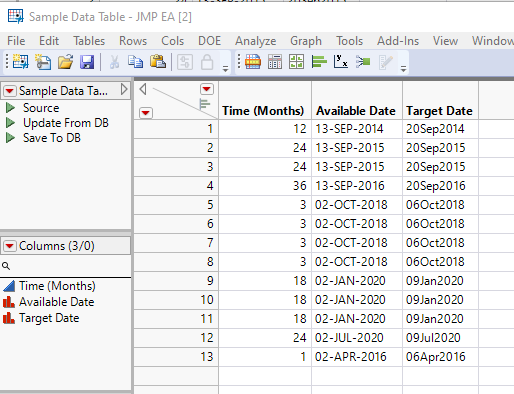This screenshot has height=394, width=514.
Task: Open the Sample Data Table red triangle menu
Action: coord(10,91)
